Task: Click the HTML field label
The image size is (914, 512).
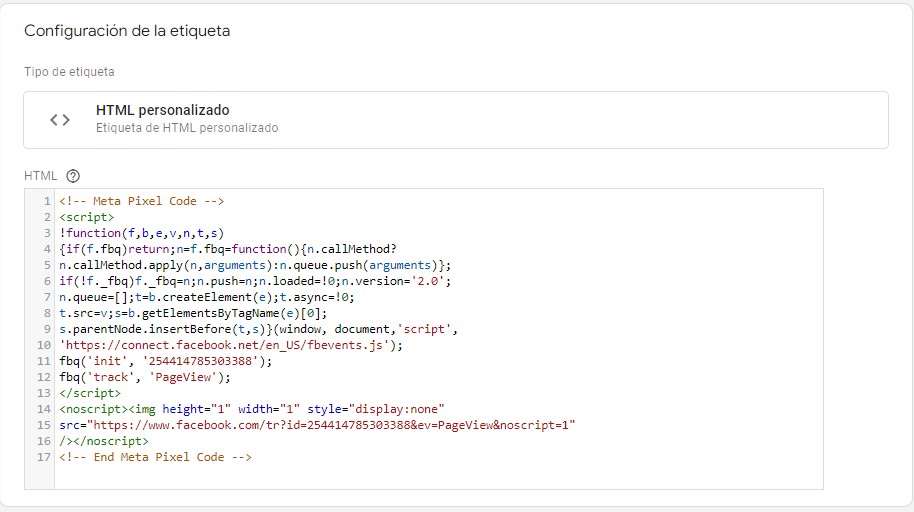Action: [40, 176]
